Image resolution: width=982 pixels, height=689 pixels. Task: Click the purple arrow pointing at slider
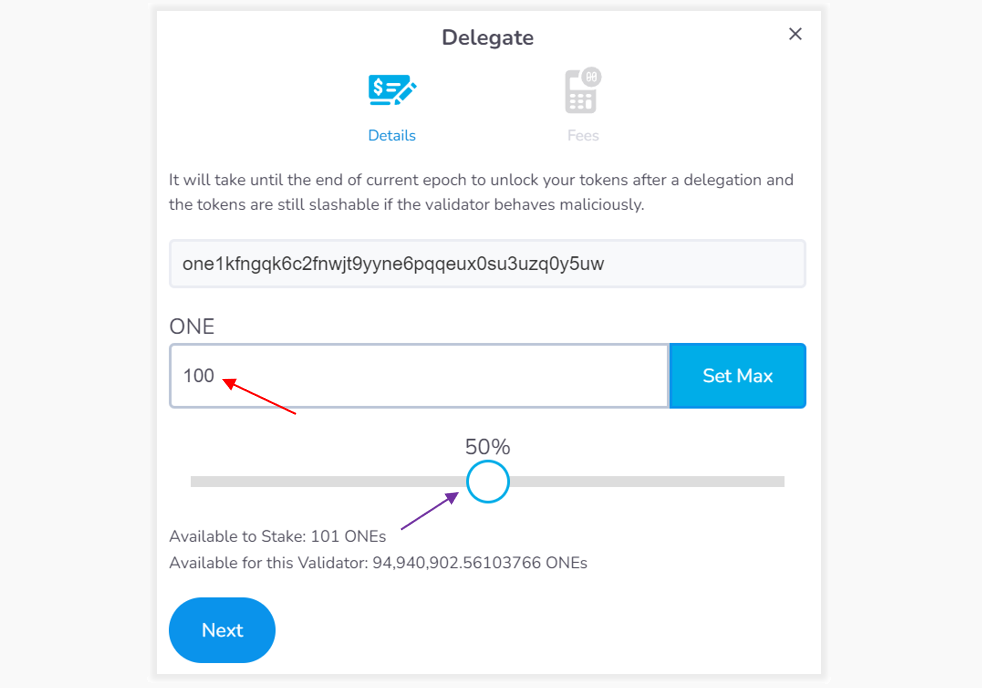point(430,511)
